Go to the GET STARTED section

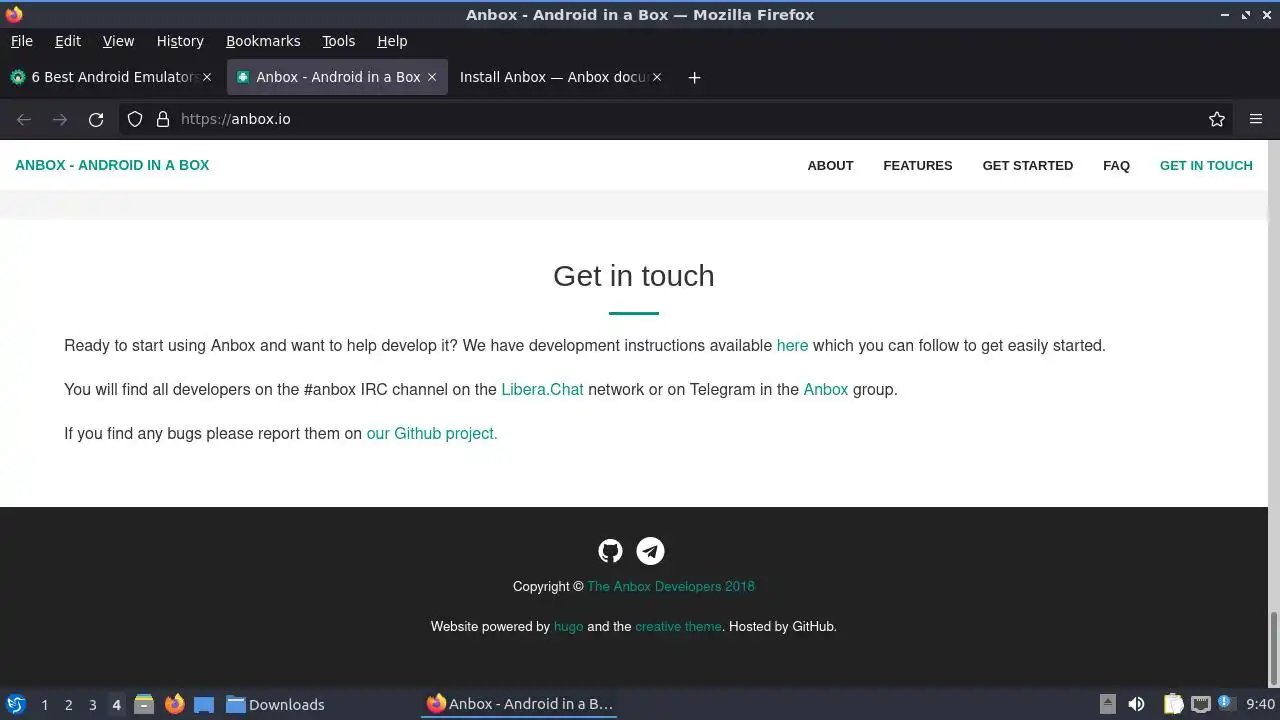1027,166
